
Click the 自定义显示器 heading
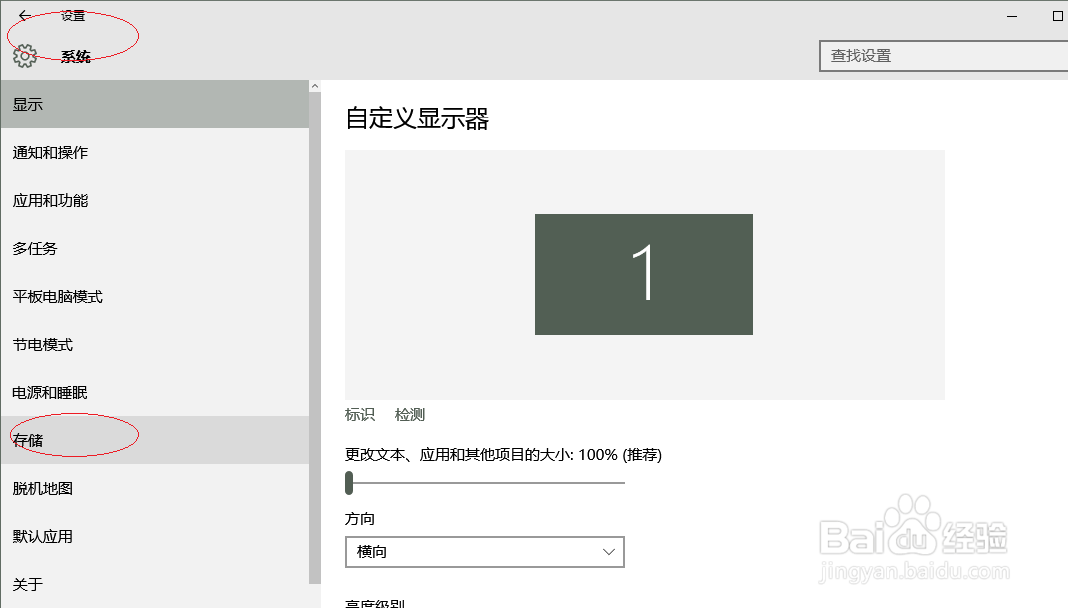point(417,118)
